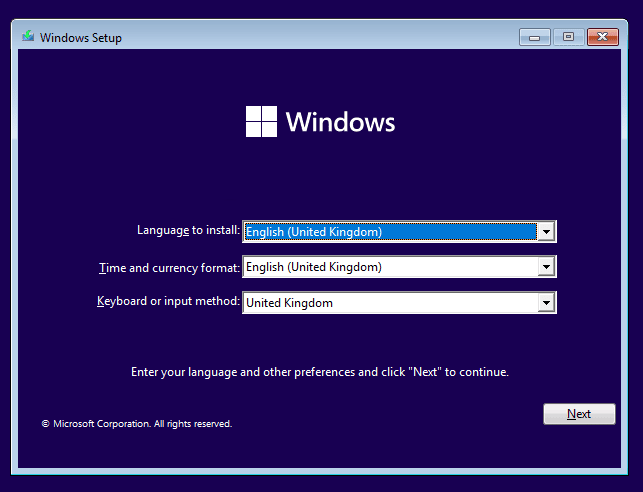Click the empty title bar area
The height and width of the screenshot is (492, 643).
pyautogui.click(x=320, y=38)
